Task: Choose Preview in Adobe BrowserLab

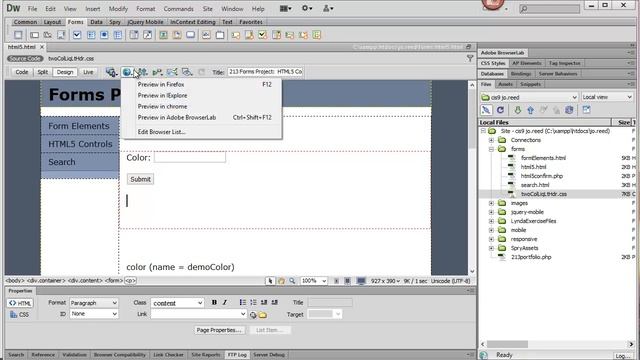Action: point(202,118)
